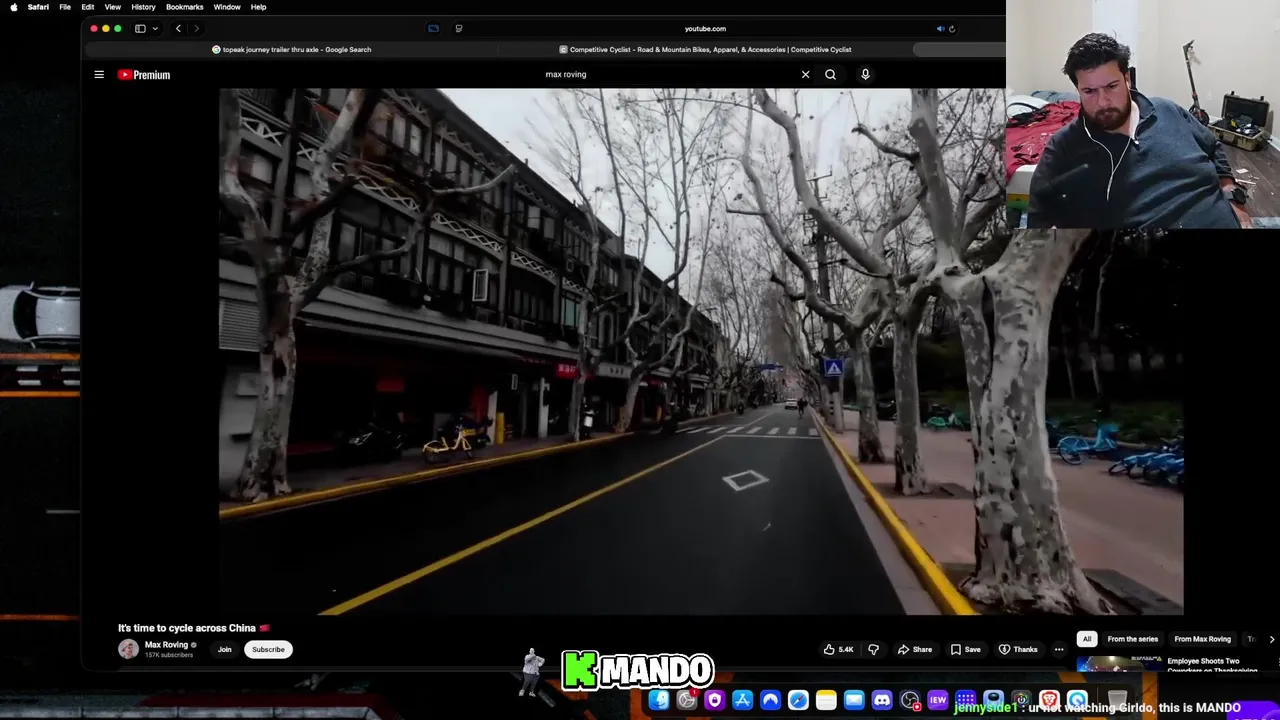1280x720 pixels.
Task: Go to the YouTube Premium home logo
Action: [144, 74]
